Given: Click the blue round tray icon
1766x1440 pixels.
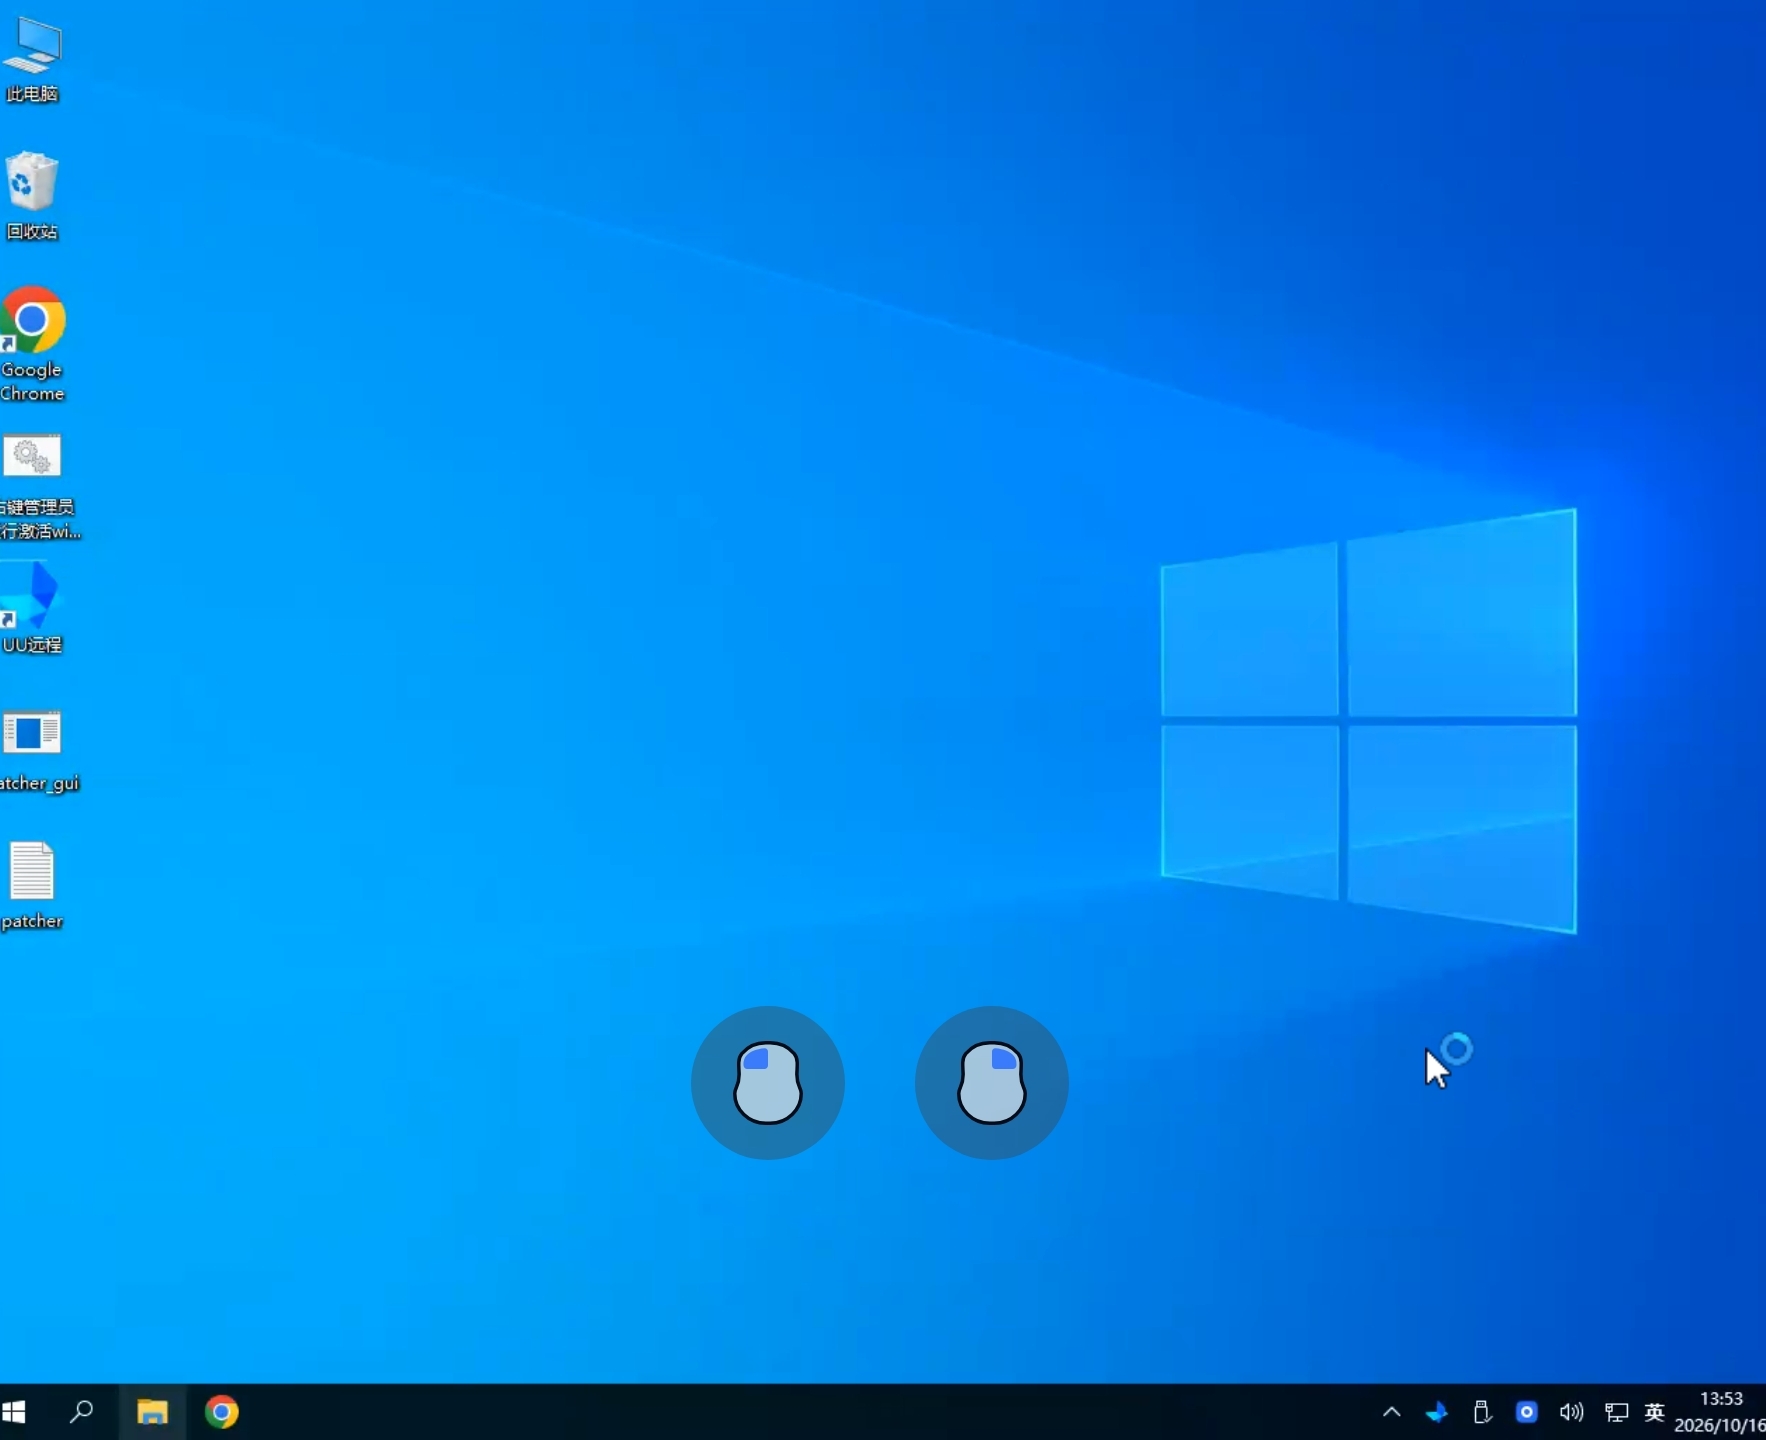Looking at the screenshot, I should [1527, 1412].
